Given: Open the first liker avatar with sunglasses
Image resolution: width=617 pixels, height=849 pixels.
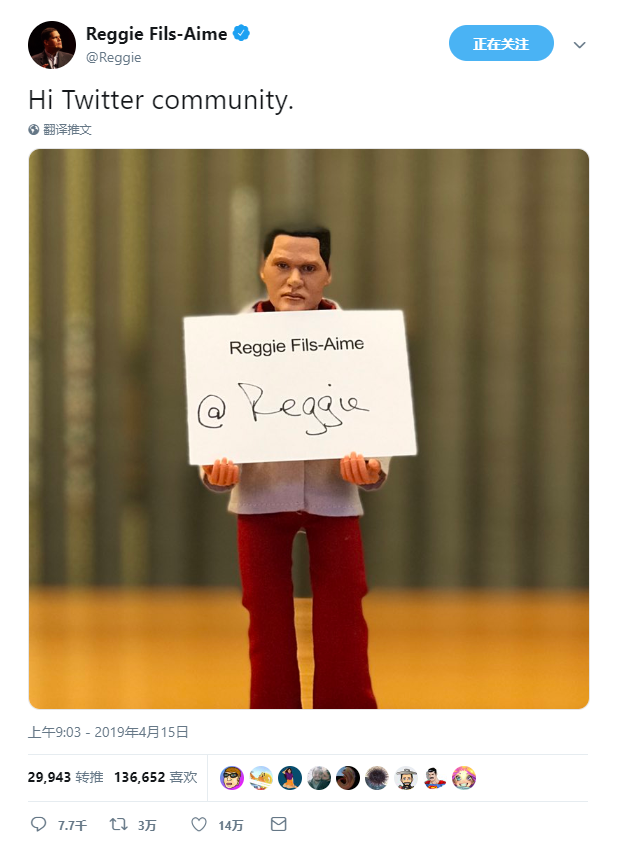Looking at the screenshot, I should coord(232,778).
